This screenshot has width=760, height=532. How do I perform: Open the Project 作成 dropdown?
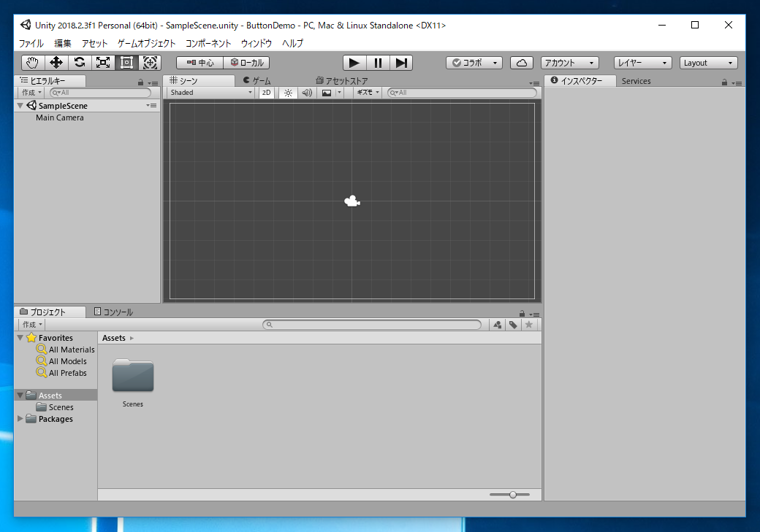point(32,325)
